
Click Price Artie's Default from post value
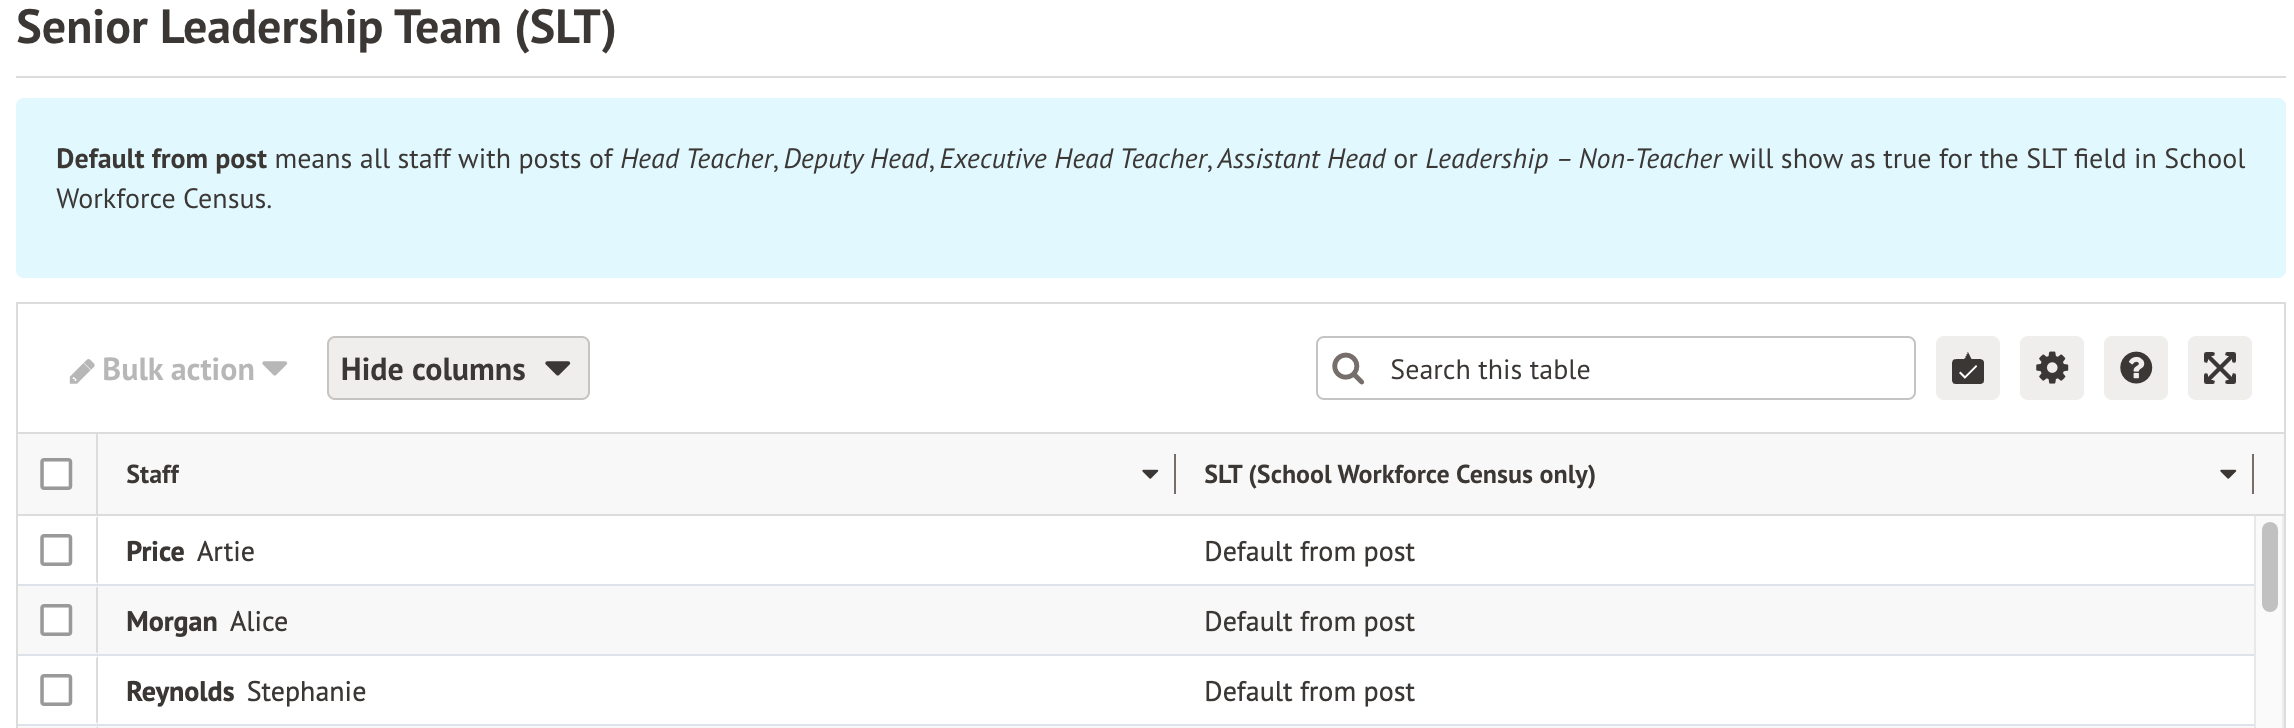tap(1308, 552)
